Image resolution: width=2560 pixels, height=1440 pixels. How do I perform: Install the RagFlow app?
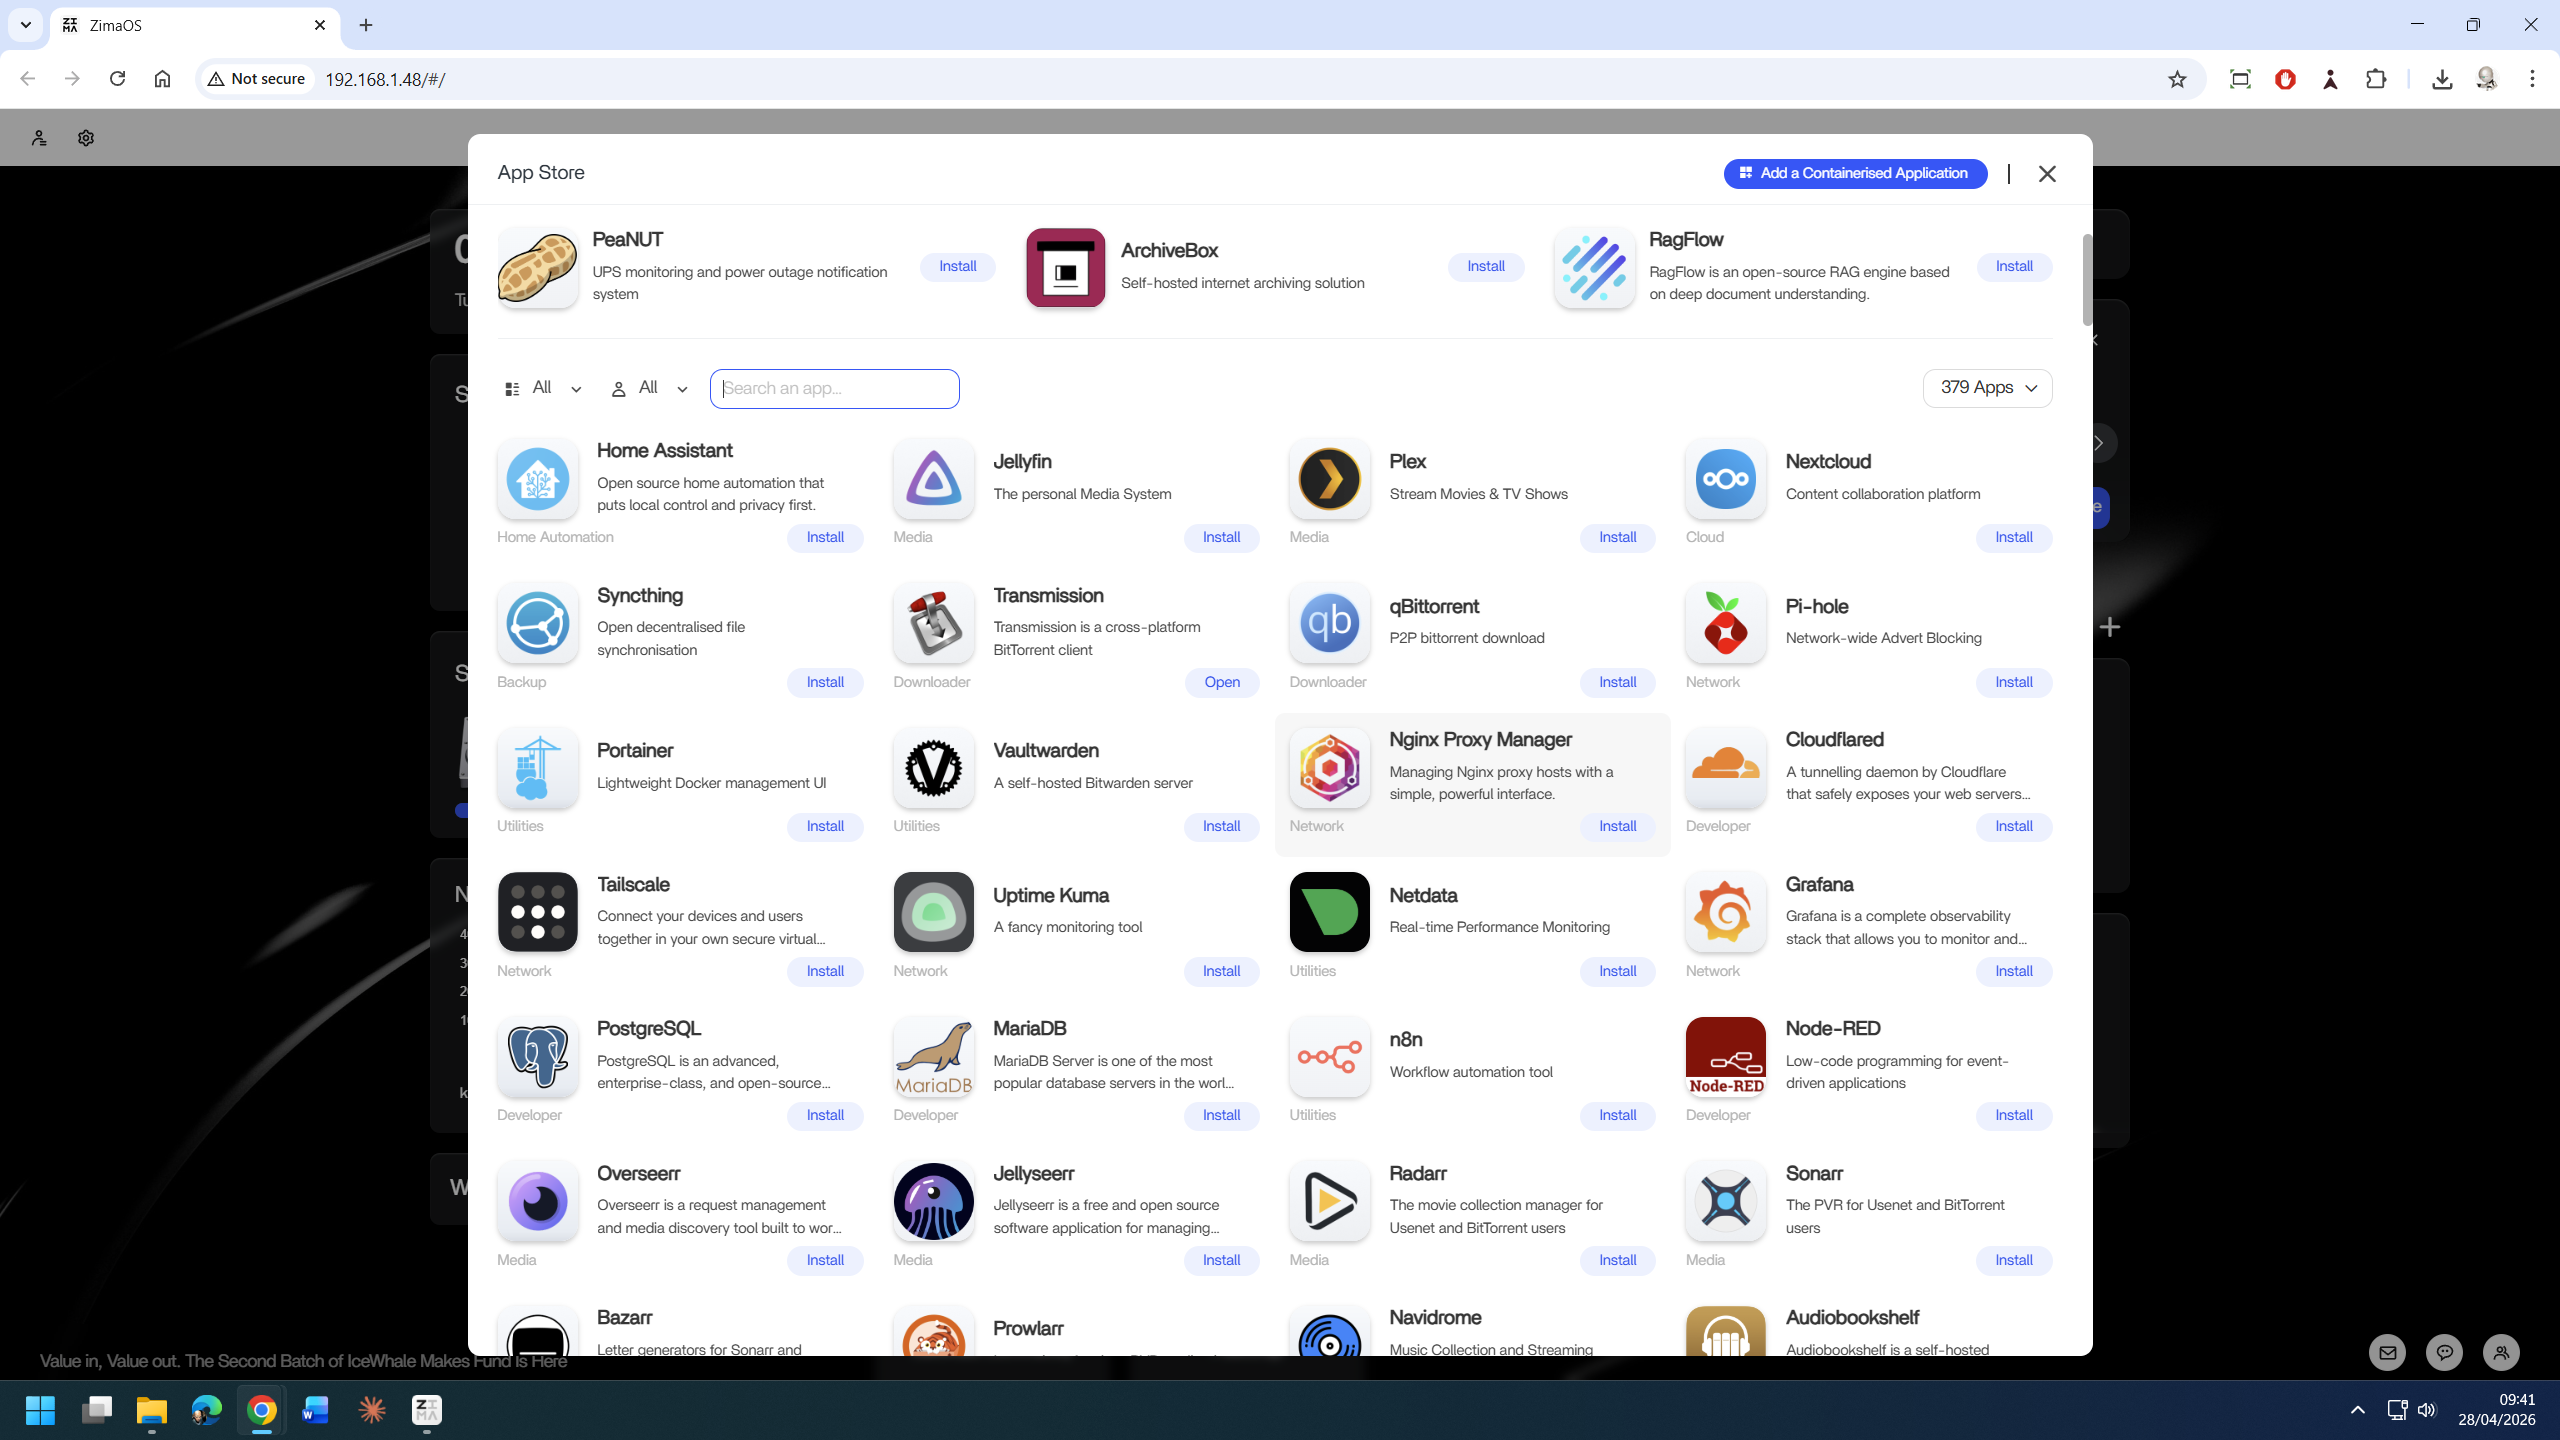(x=2013, y=266)
